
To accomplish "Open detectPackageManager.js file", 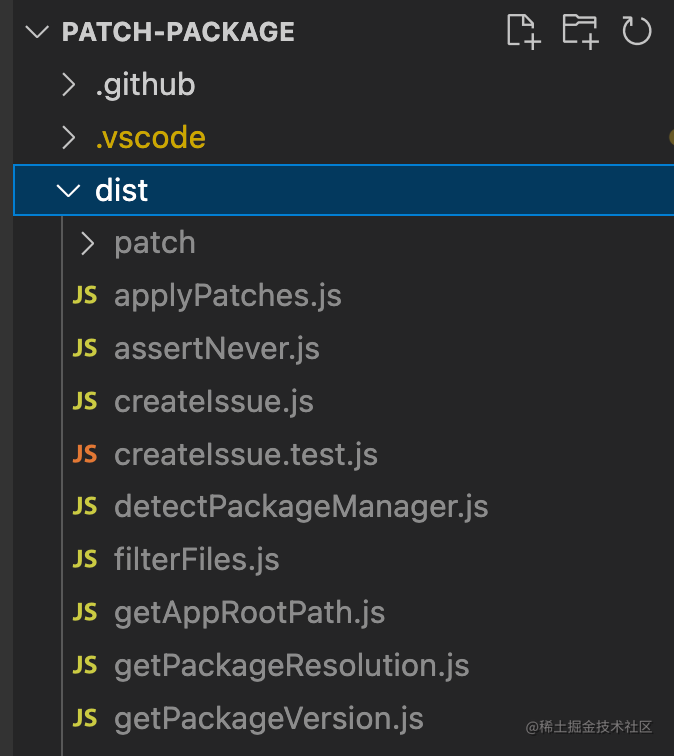I will tap(301, 506).
